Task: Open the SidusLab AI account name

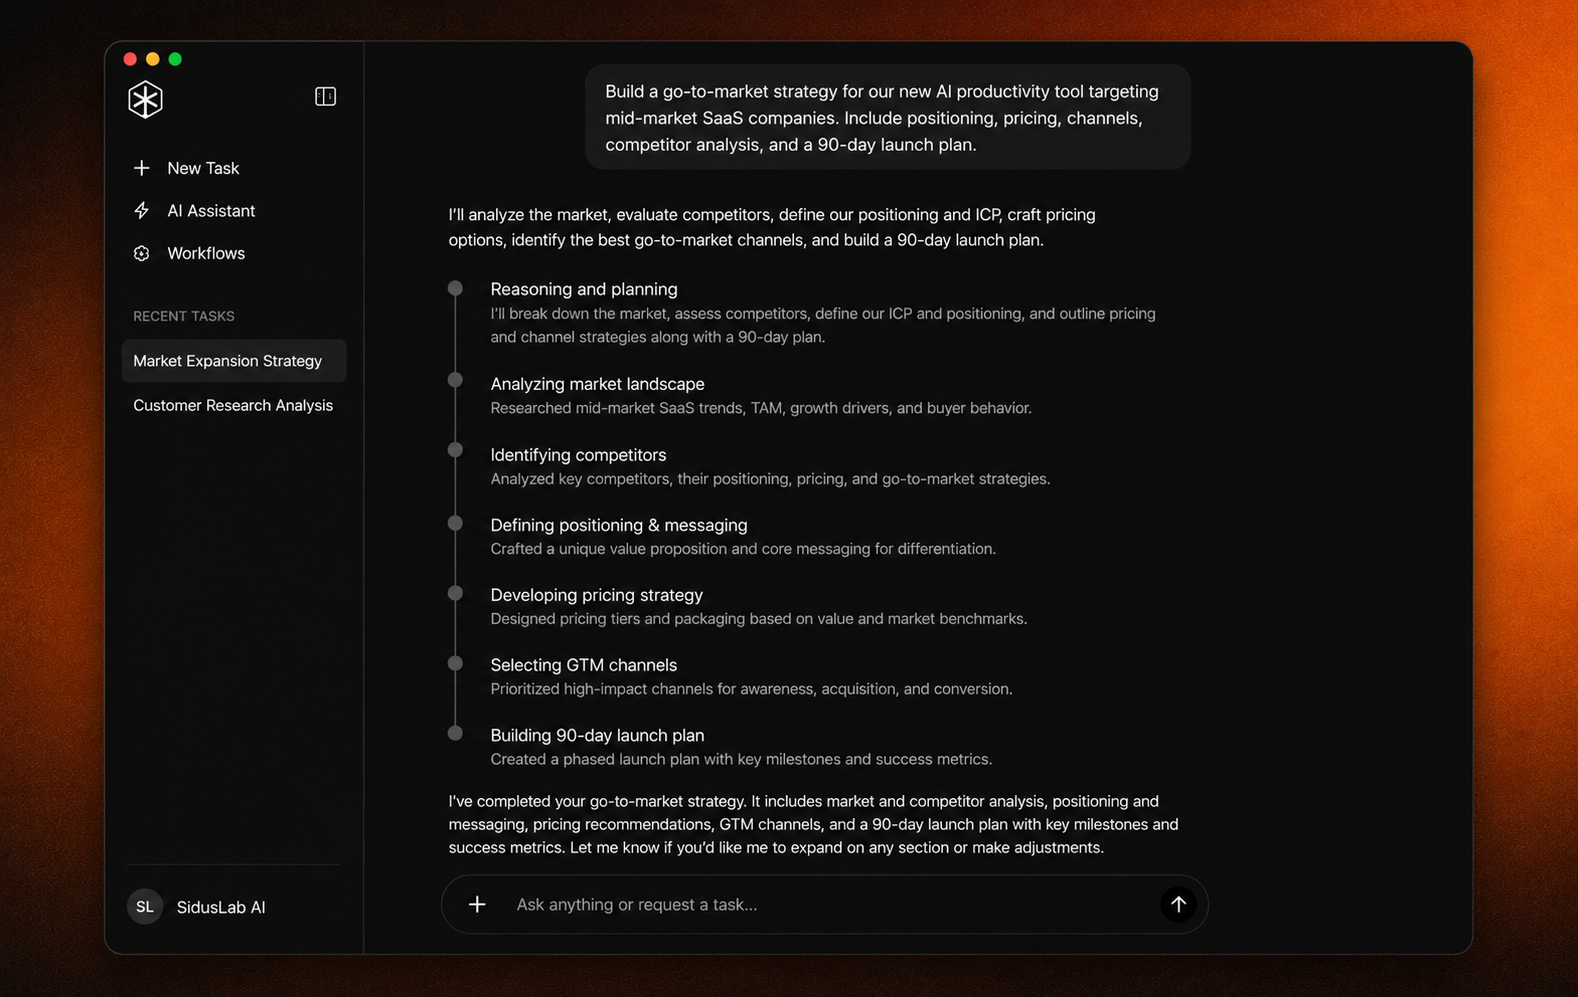Action: (221, 907)
